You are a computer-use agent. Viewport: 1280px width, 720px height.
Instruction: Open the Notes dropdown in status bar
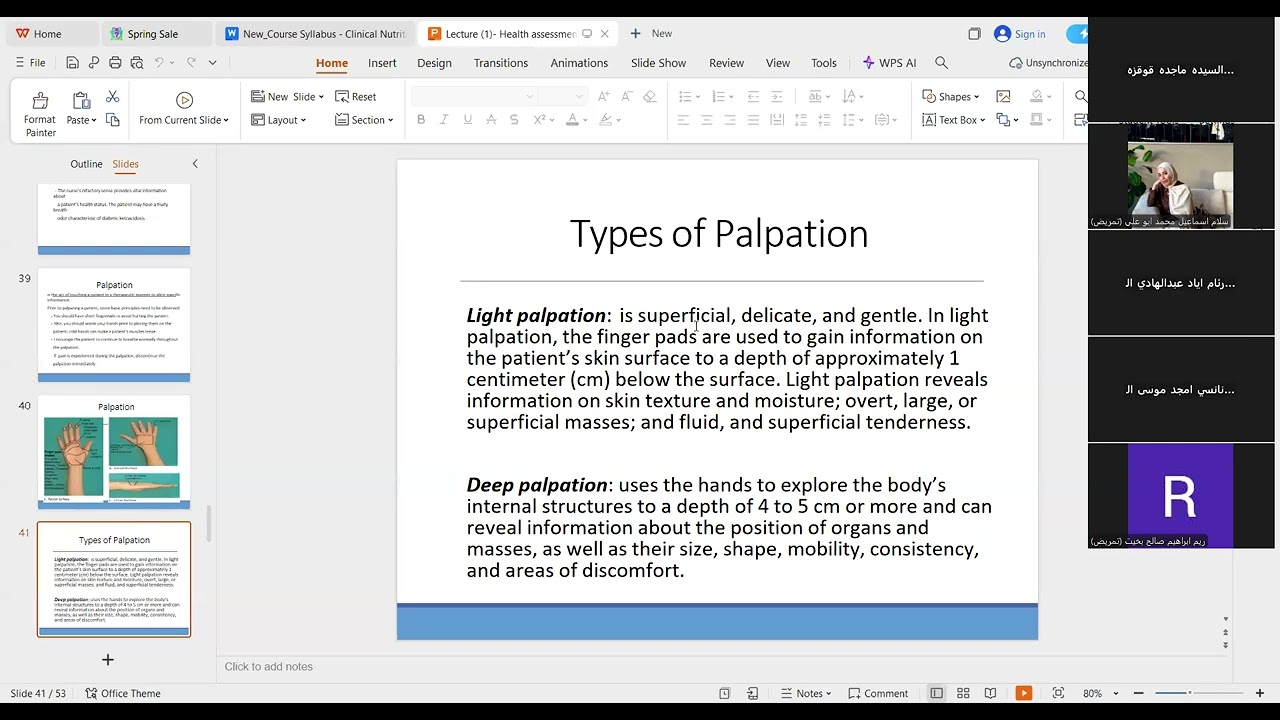pyautogui.click(x=806, y=693)
